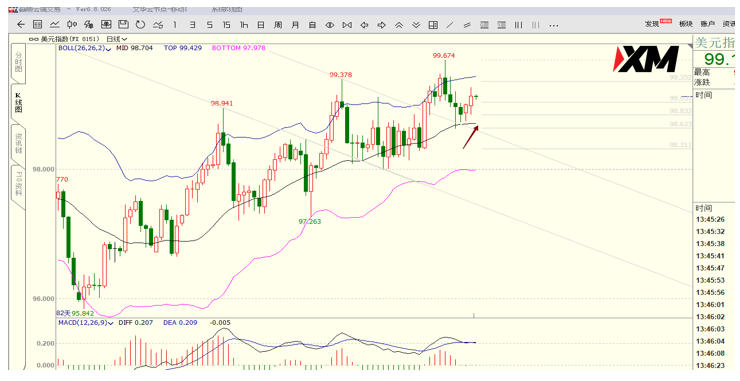Click the 99.674 high price label
Image resolution: width=740 pixels, height=381 pixels.
click(x=444, y=56)
